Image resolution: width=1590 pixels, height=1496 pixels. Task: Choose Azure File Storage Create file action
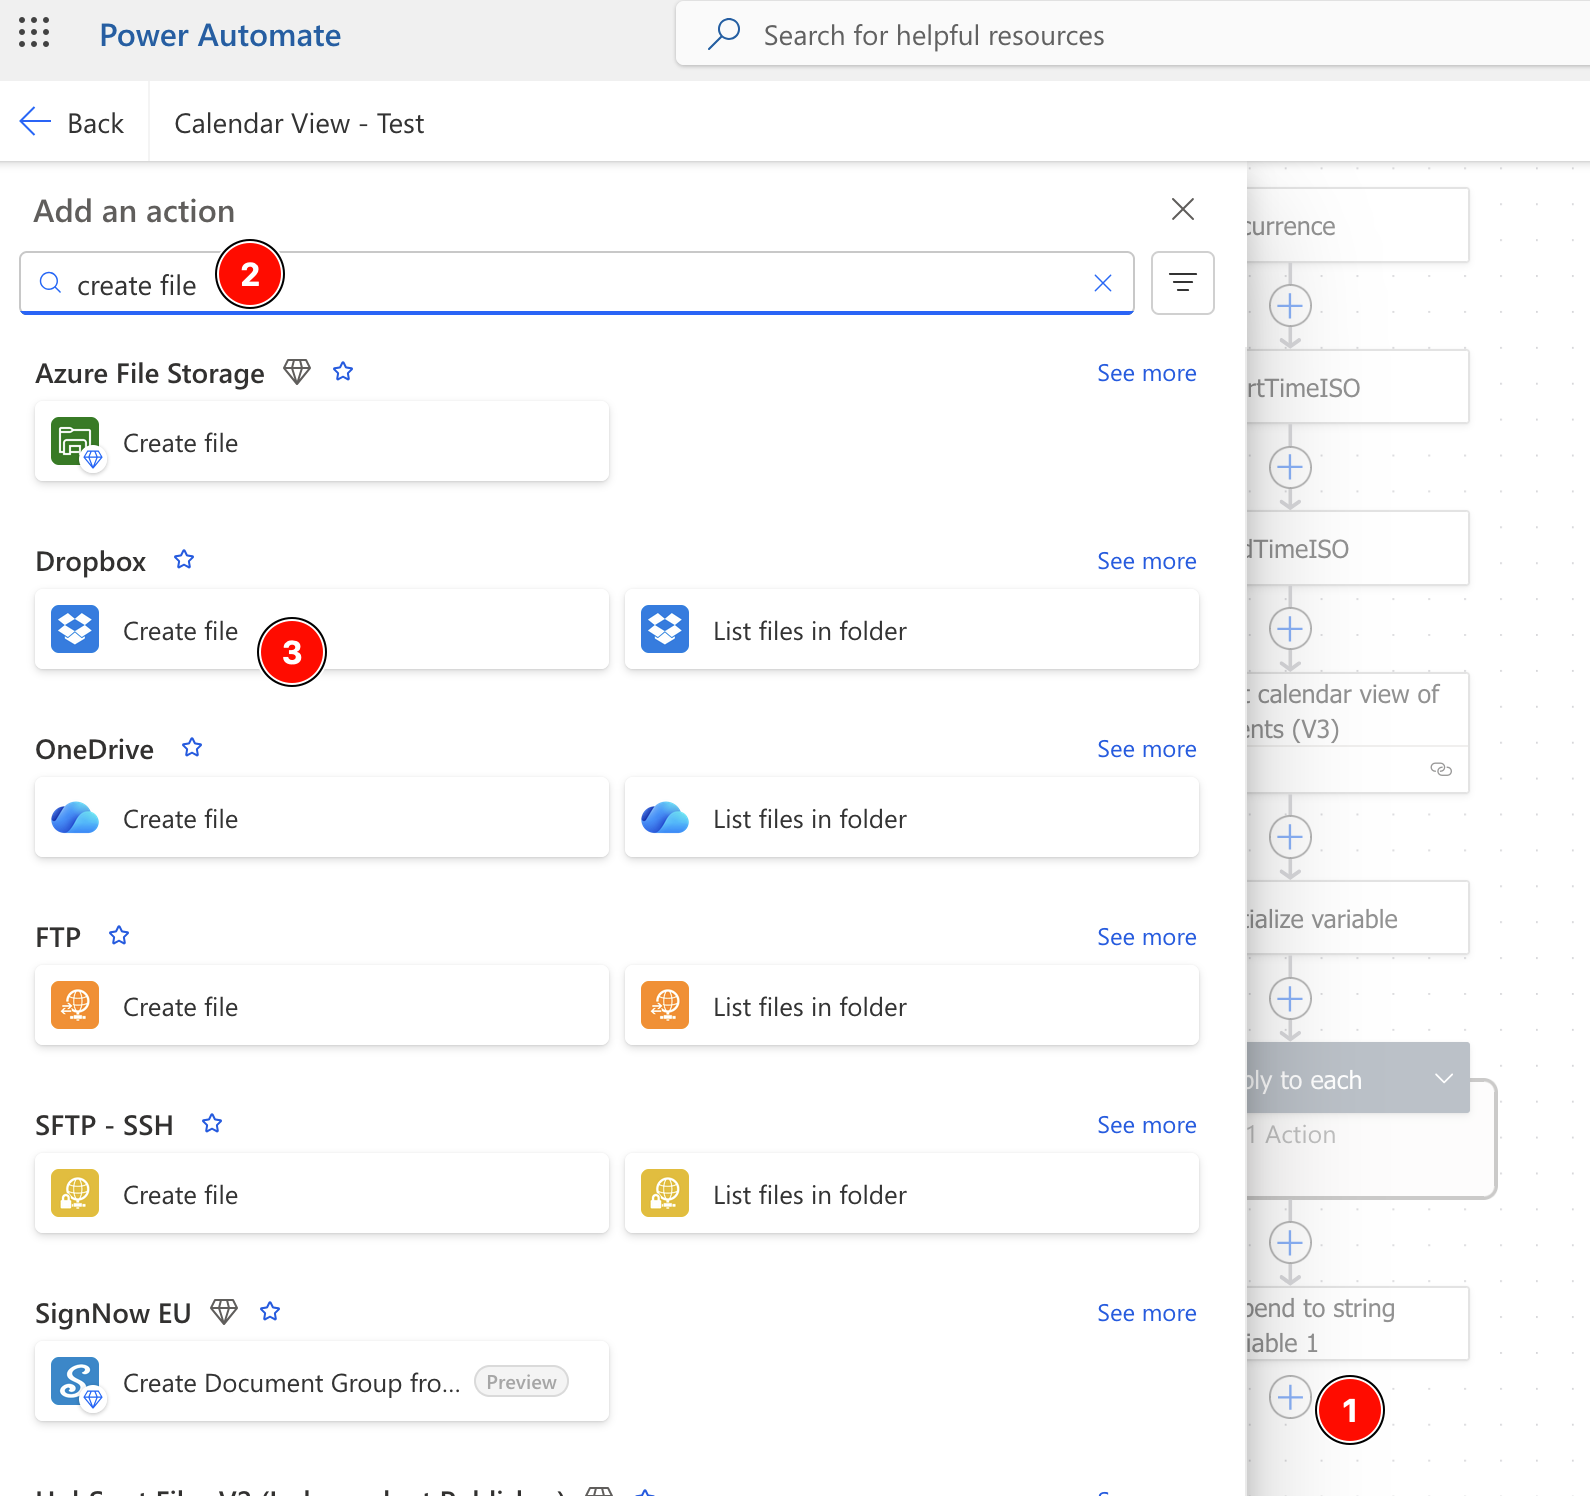322,442
